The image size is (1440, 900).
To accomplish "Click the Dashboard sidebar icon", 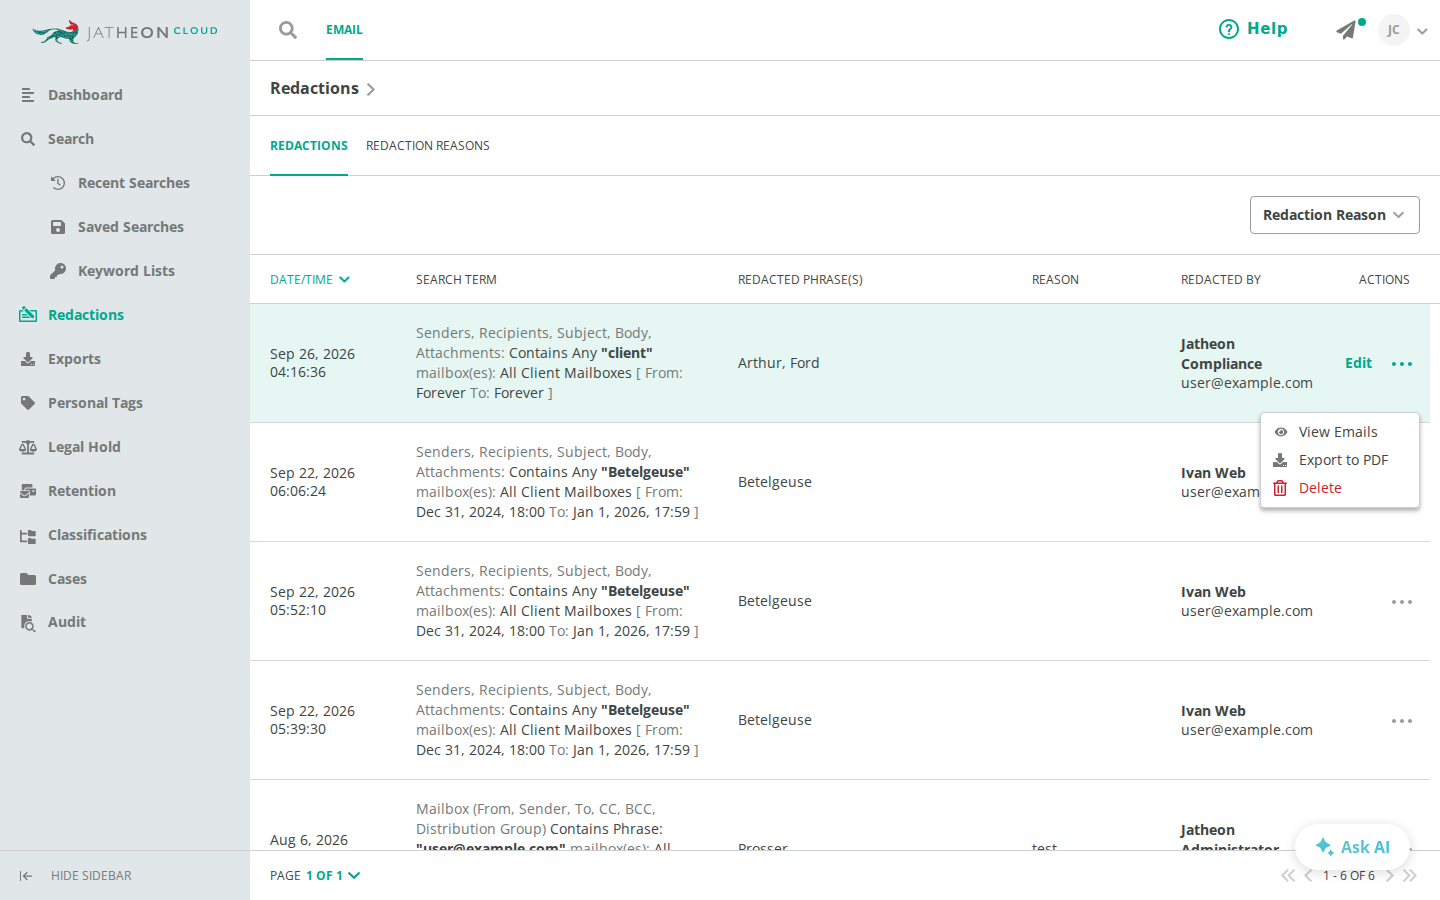I will point(28,95).
